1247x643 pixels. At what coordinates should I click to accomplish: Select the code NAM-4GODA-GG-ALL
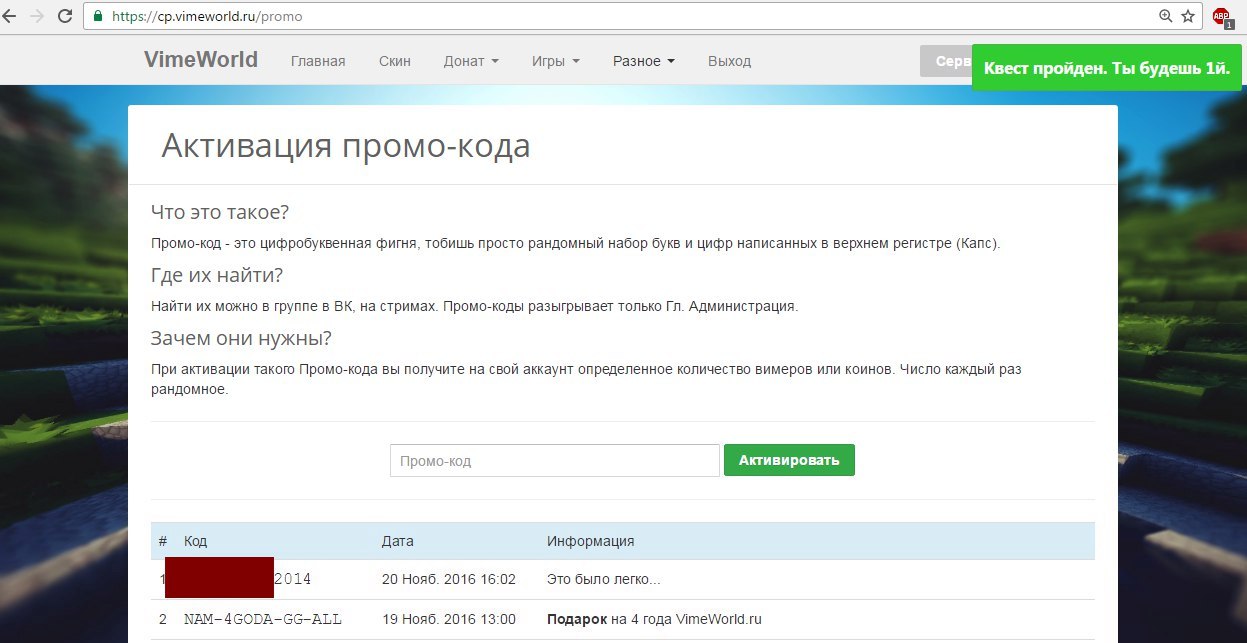click(263, 619)
